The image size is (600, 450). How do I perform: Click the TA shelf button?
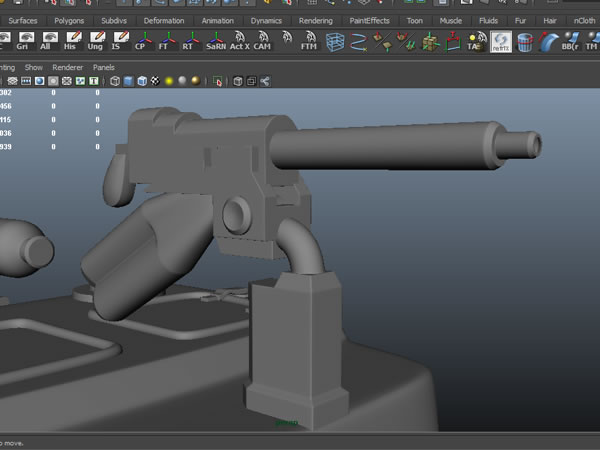(477, 42)
